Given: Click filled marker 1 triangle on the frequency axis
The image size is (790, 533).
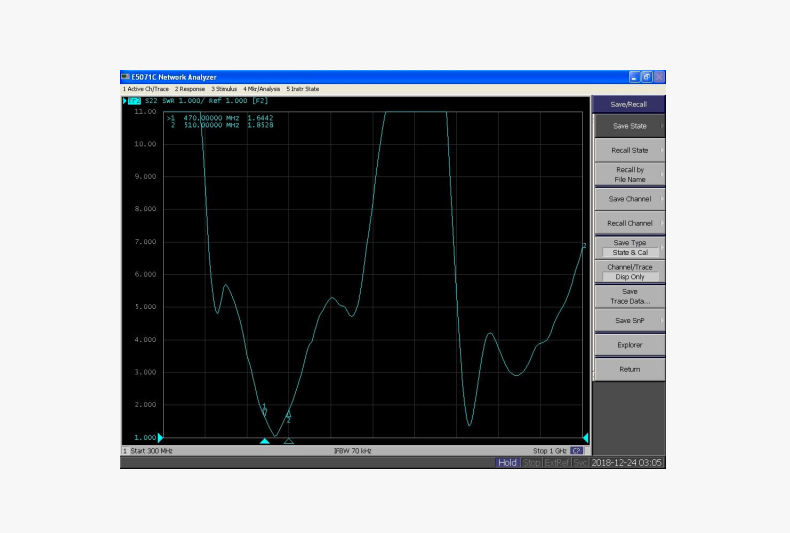Looking at the screenshot, I should tap(265, 441).
